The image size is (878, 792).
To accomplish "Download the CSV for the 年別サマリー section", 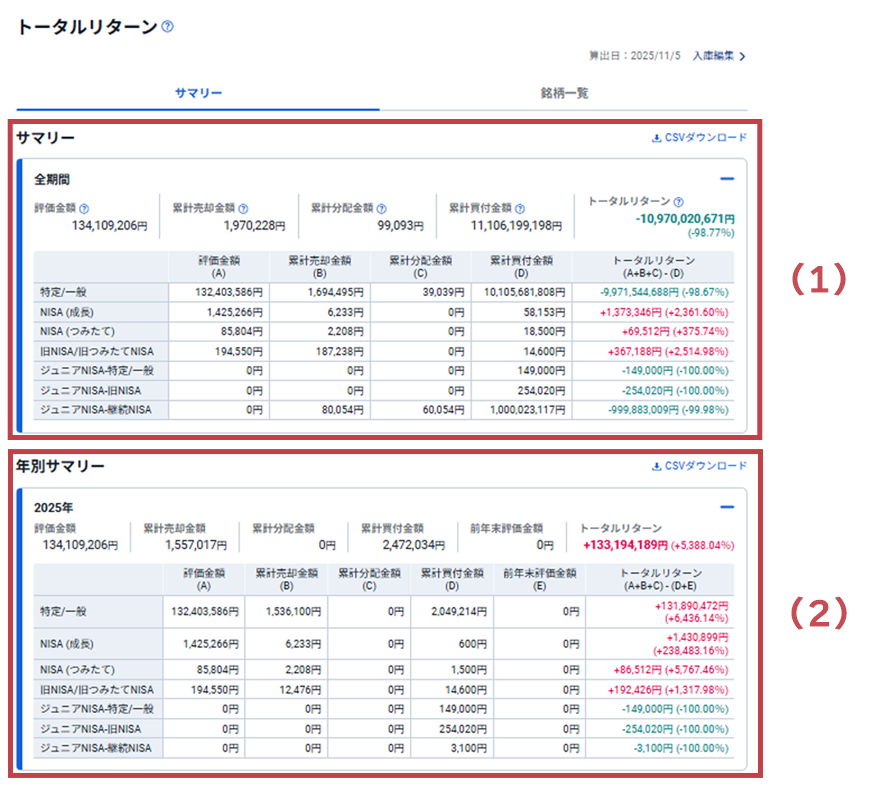I will click(x=699, y=466).
